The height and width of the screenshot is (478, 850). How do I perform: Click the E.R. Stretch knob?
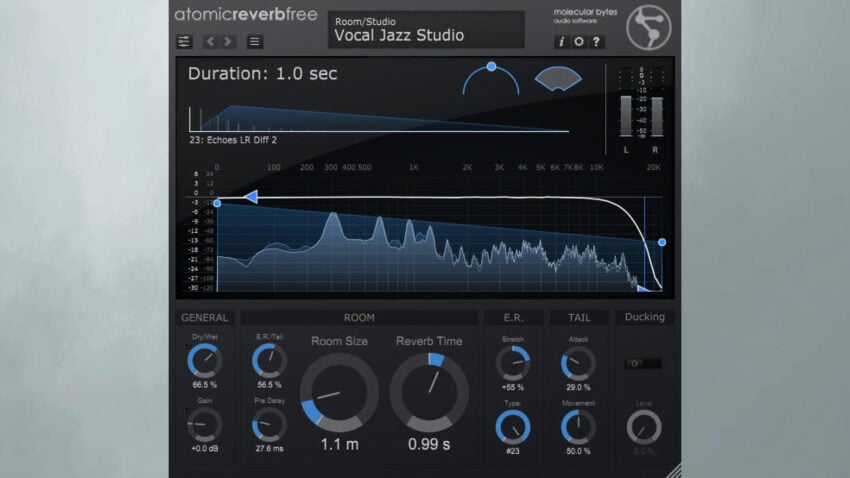(513, 363)
